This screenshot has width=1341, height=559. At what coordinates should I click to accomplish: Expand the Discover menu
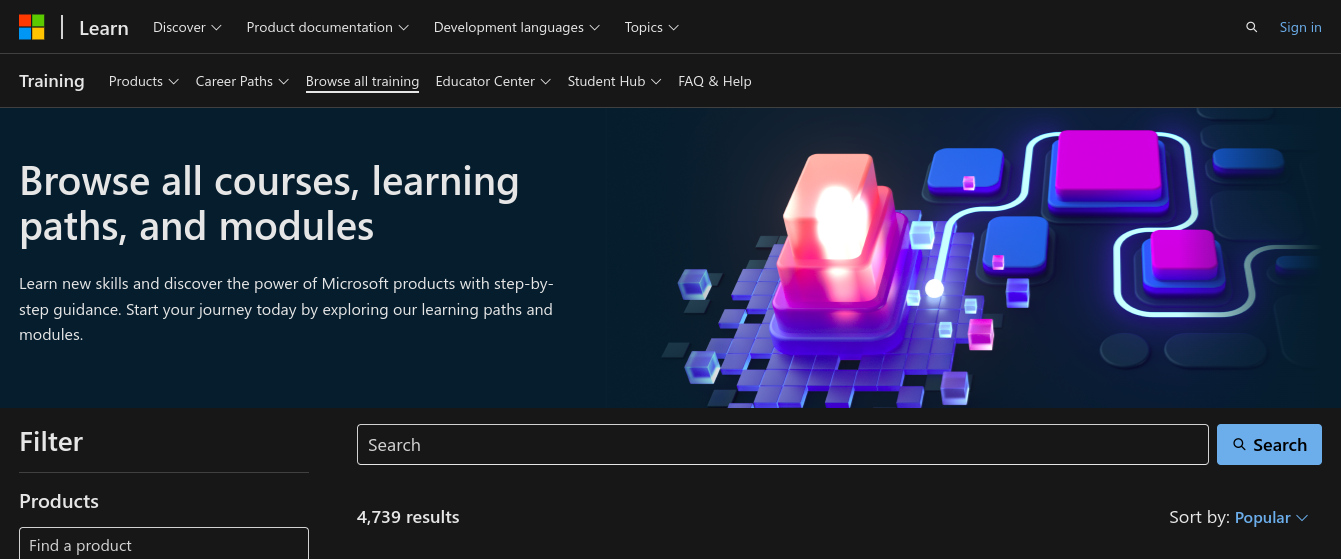point(187,27)
